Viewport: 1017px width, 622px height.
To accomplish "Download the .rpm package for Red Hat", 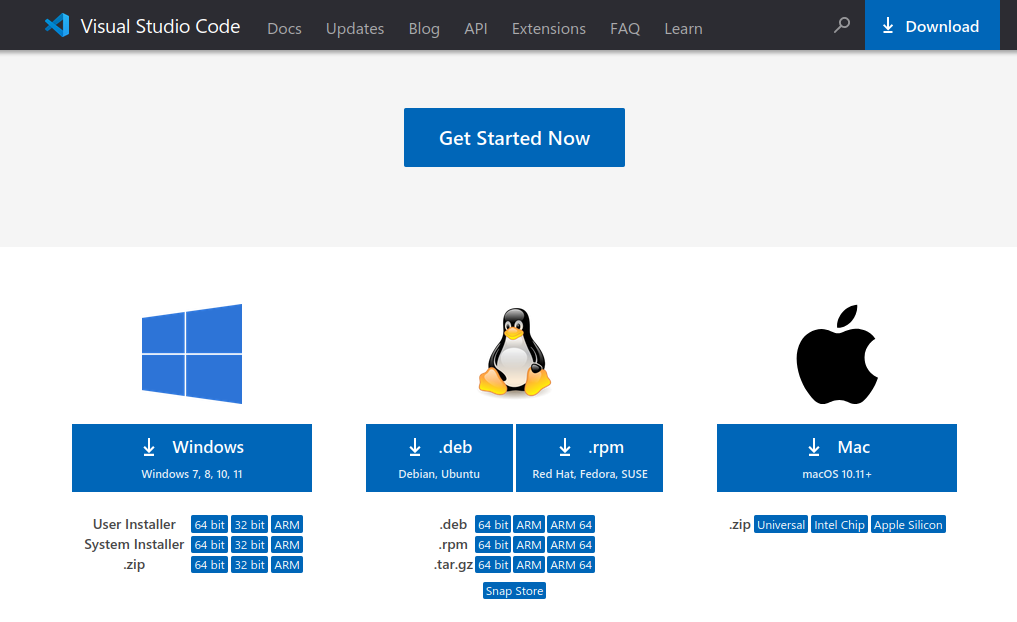I will 590,458.
